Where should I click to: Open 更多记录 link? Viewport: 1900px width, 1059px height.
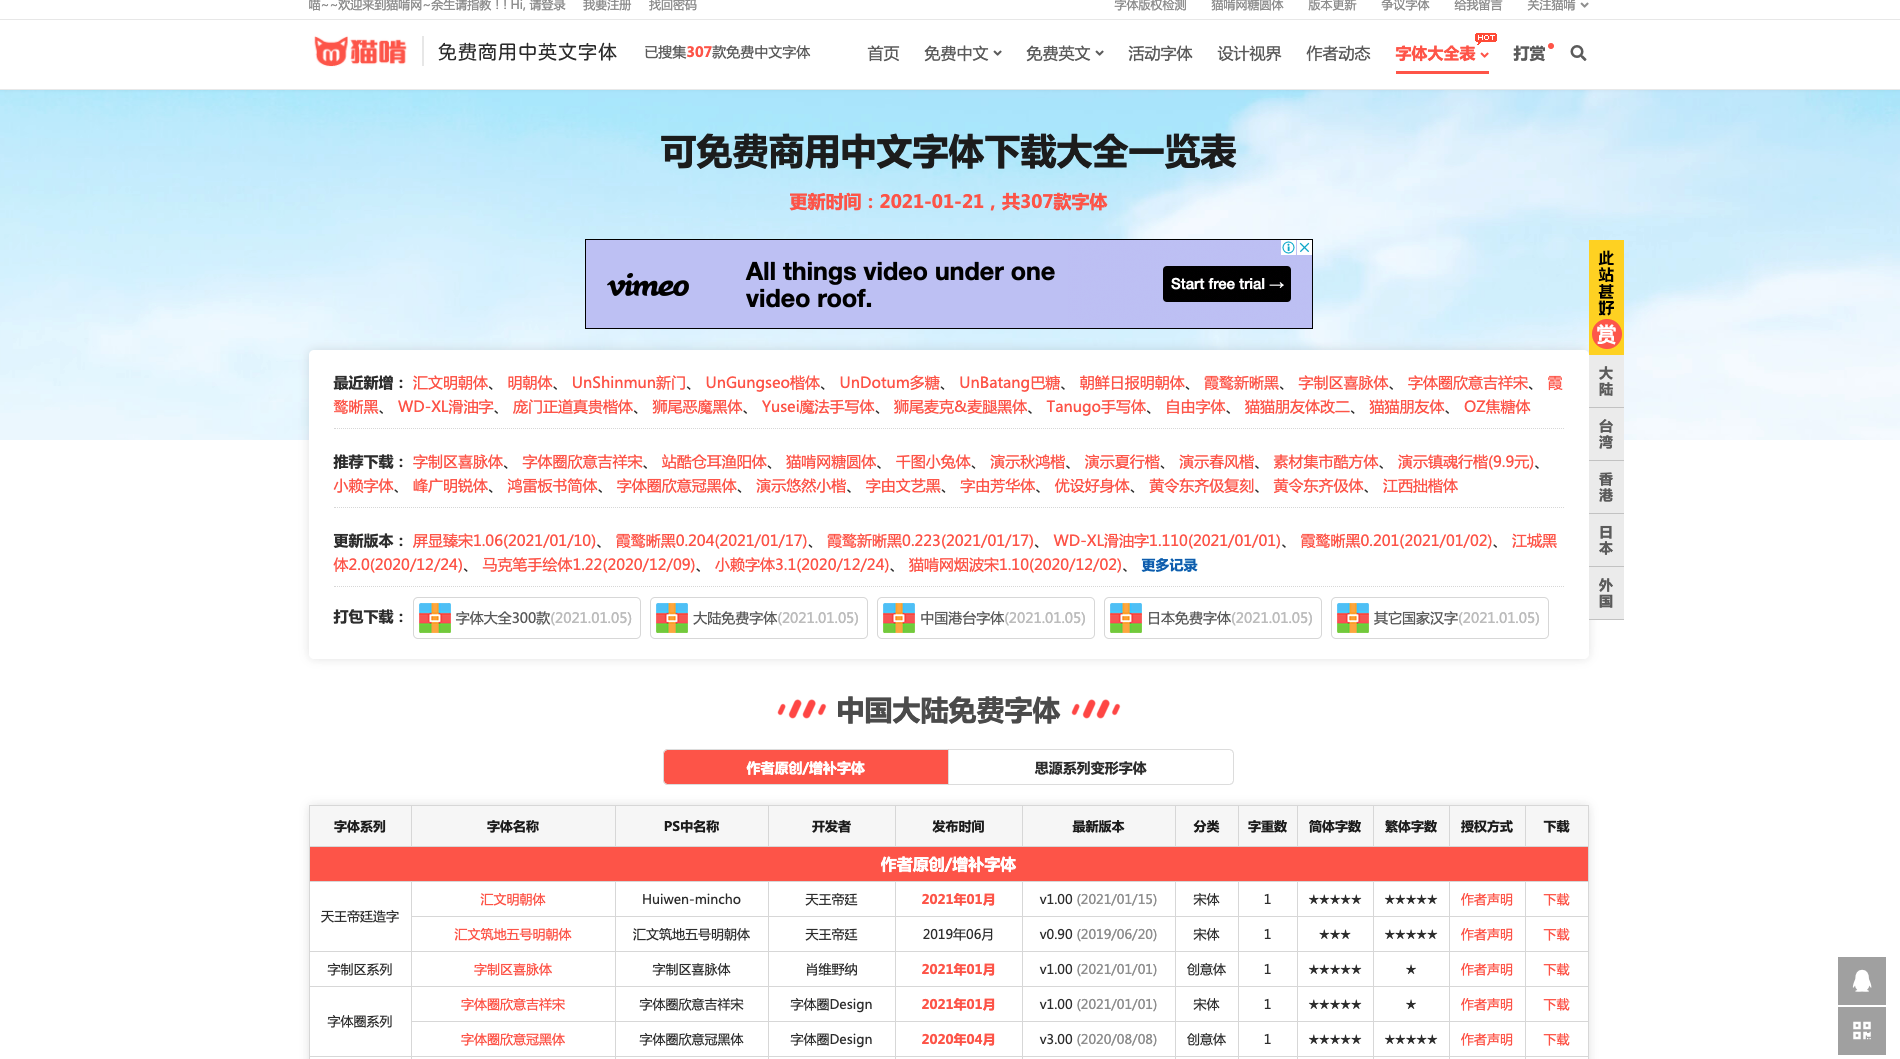tap(1169, 565)
